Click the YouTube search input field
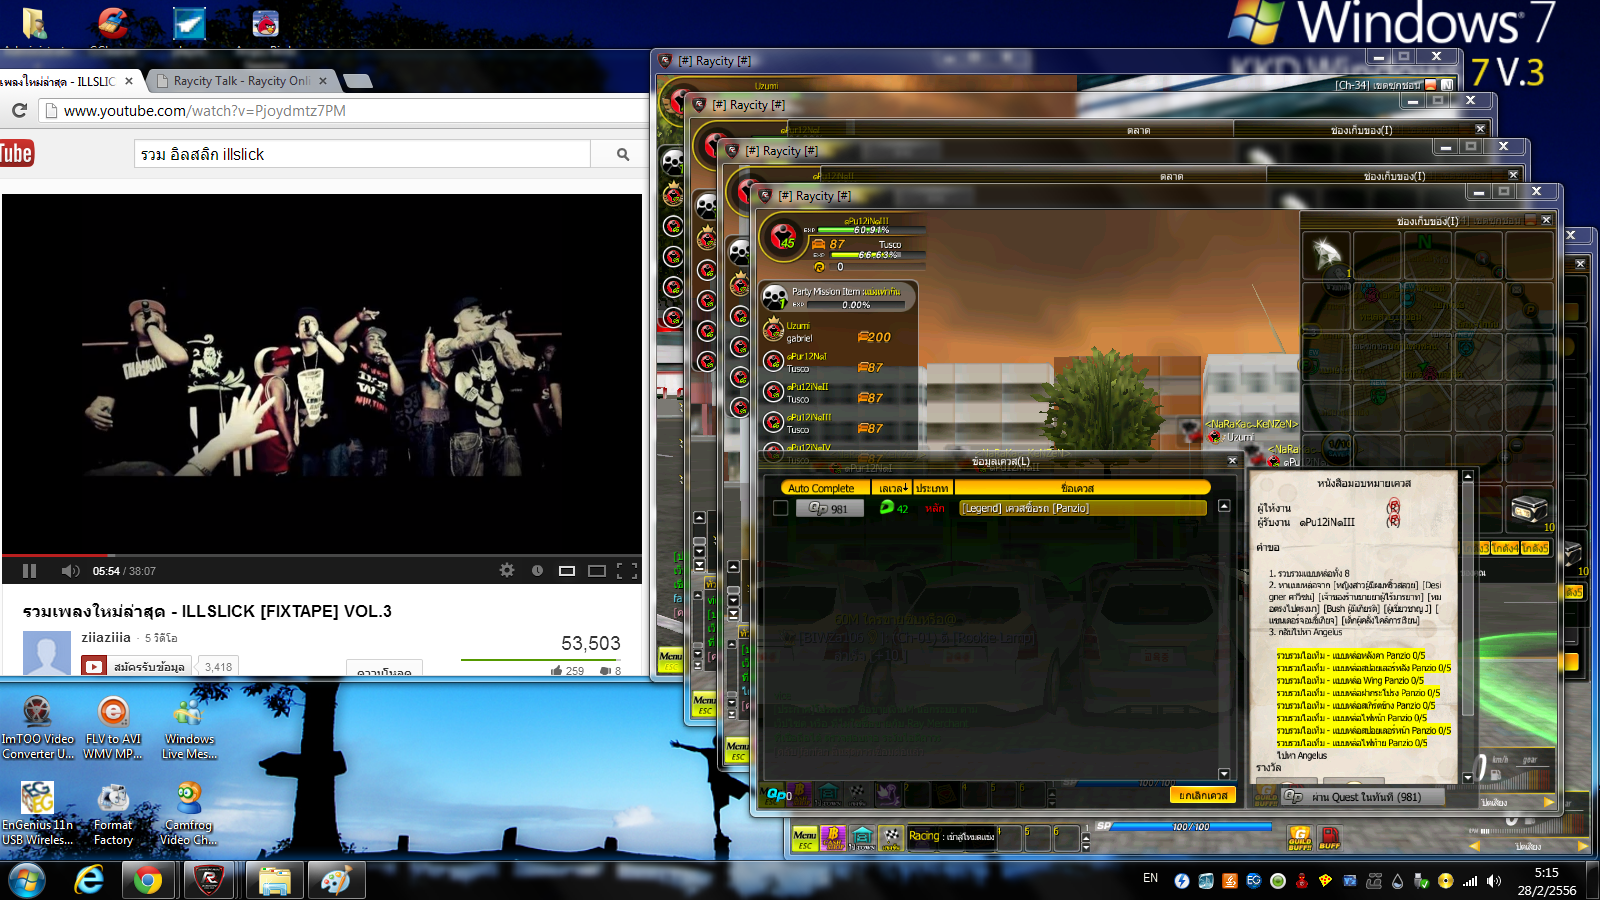Screen dimensions: 1600x900 click(362, 154)
